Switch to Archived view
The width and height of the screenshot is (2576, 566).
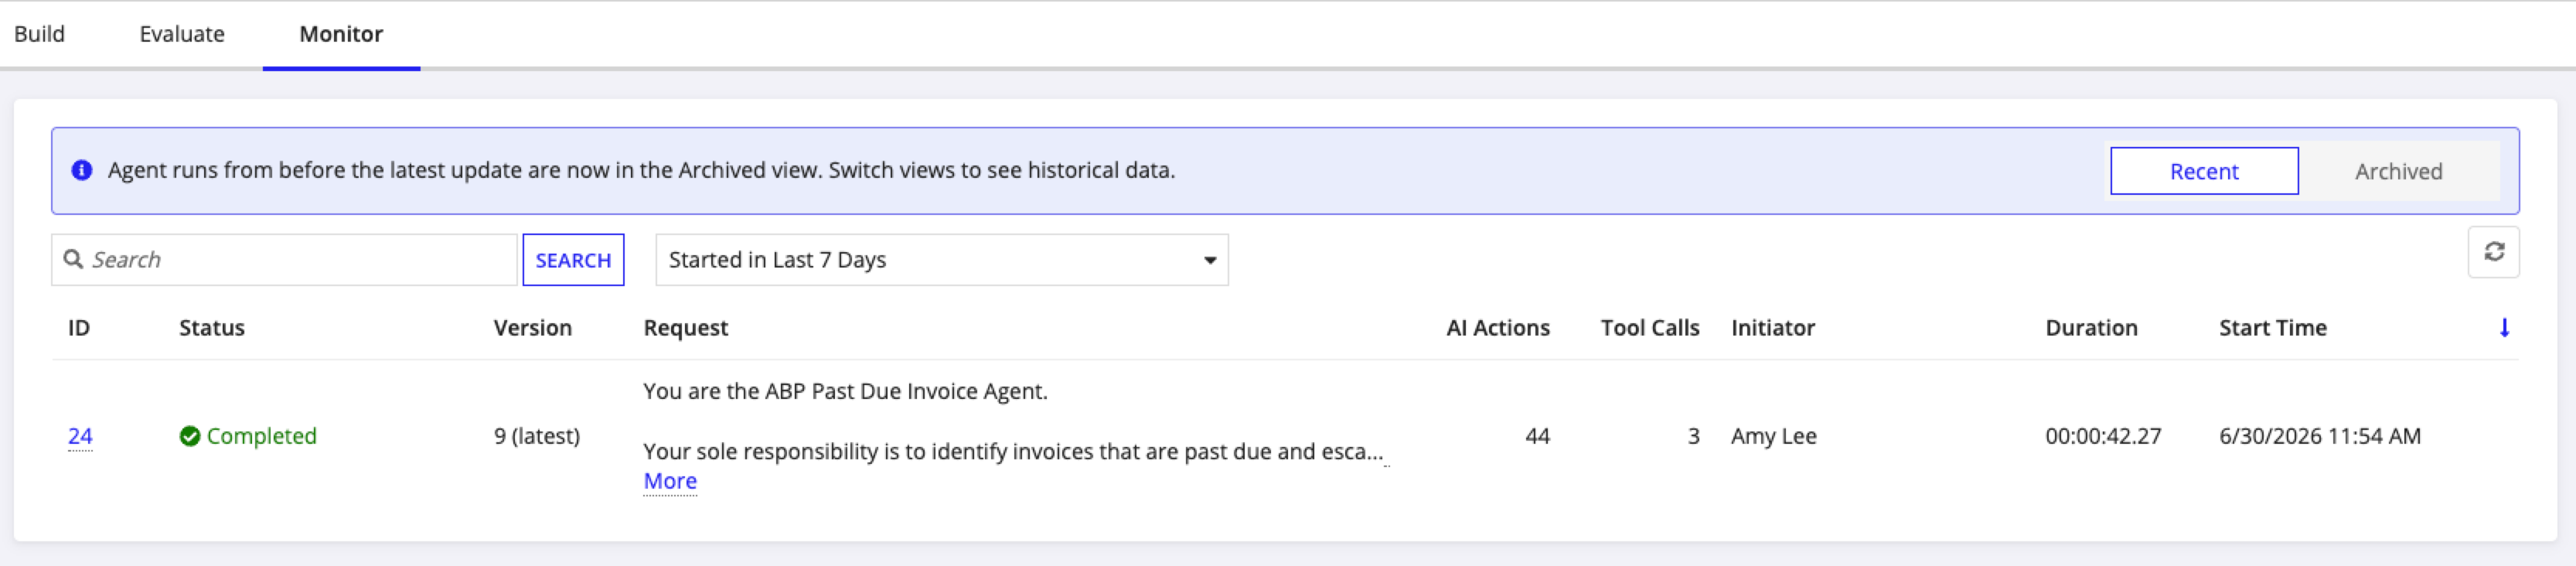2398,171
